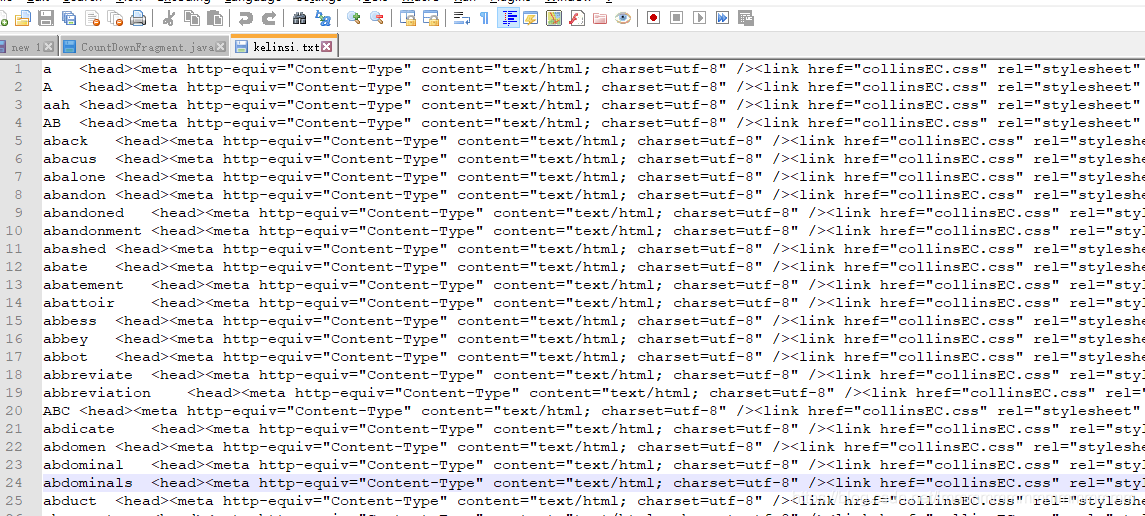Click line number 24 in margin
Image resolution: width=1145 pixels, height=516 pixels.
tap(15, 482)
